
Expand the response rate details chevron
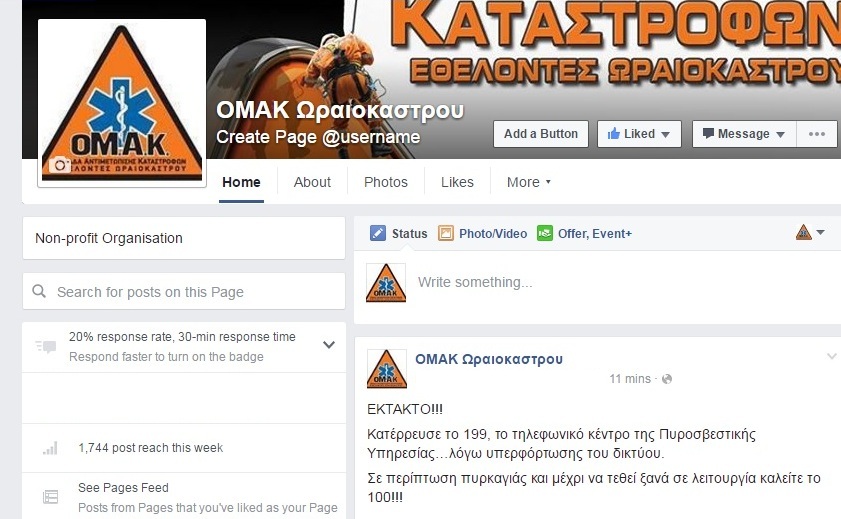[329, 345]
